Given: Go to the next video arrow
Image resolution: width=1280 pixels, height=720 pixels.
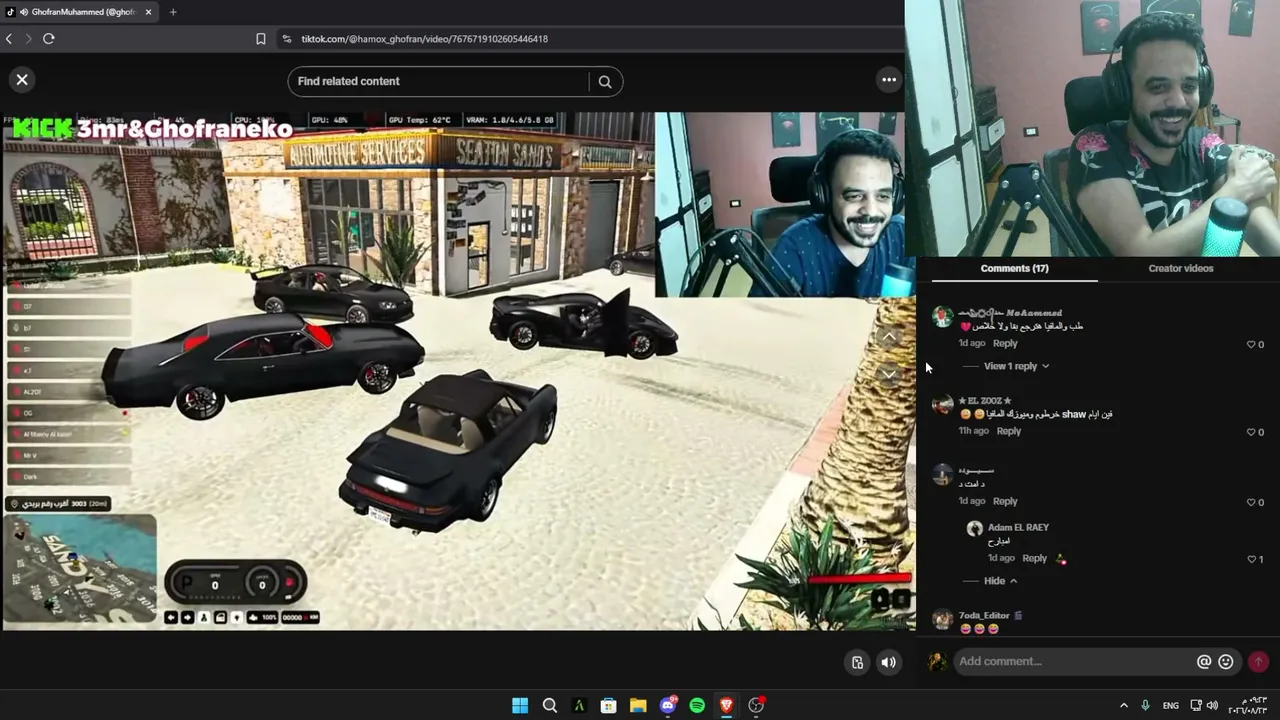Looking at the screenshot, I should click(x=889, y=374).
